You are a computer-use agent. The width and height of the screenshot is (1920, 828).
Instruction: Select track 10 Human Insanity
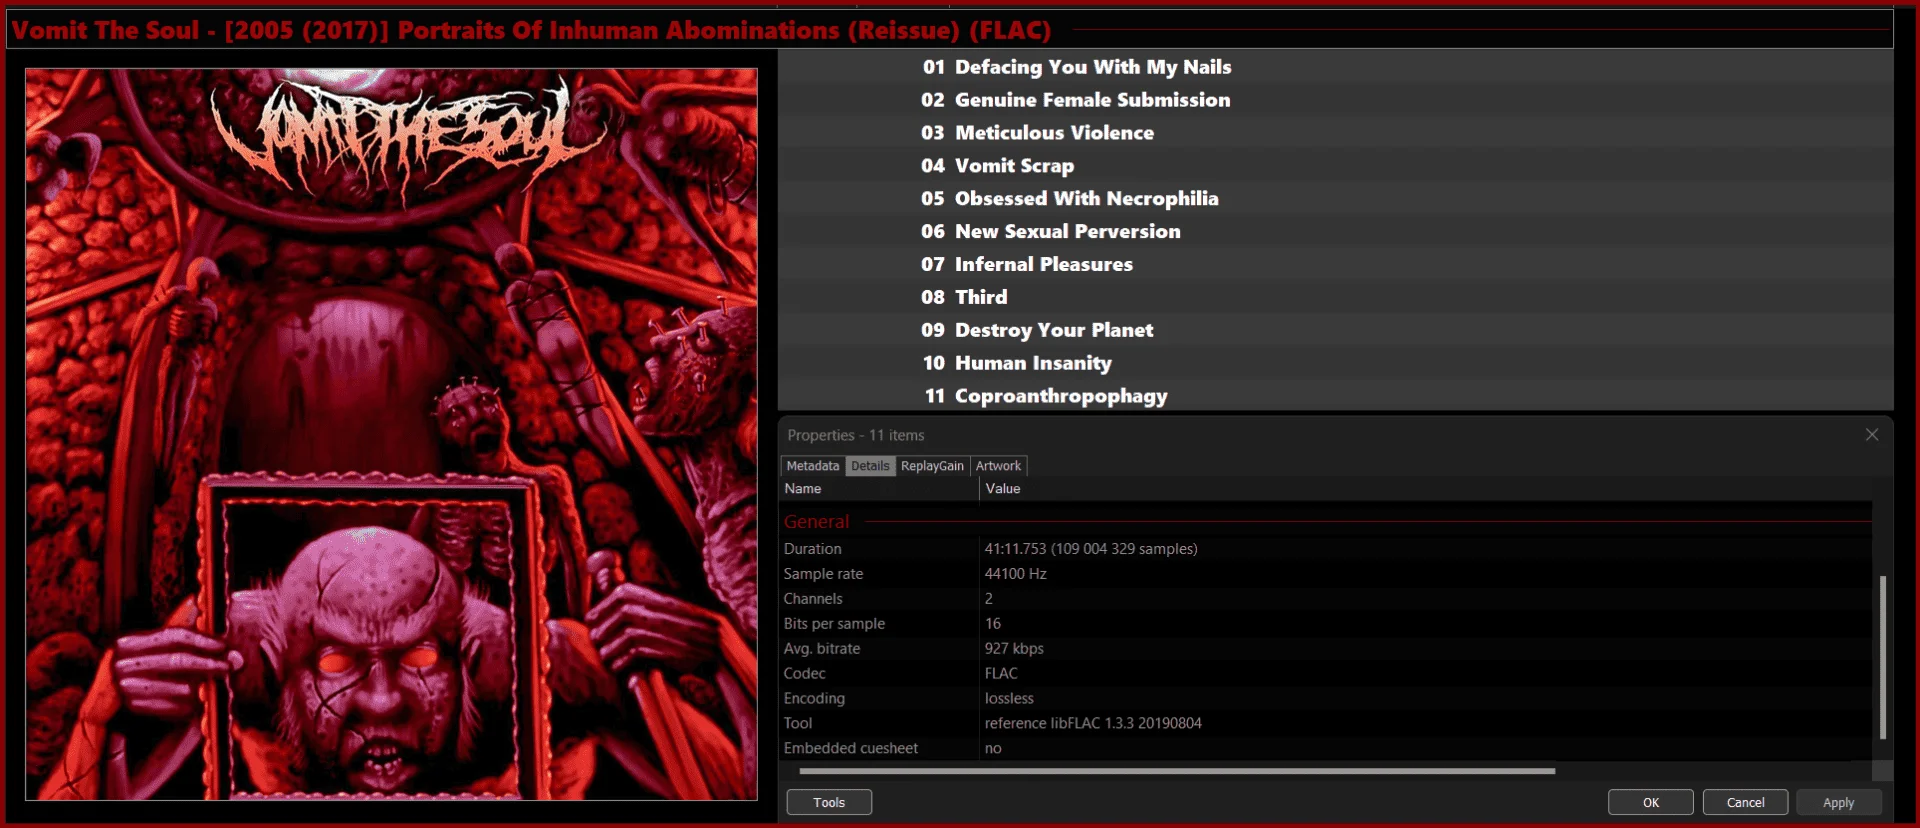coord(1335,364)
